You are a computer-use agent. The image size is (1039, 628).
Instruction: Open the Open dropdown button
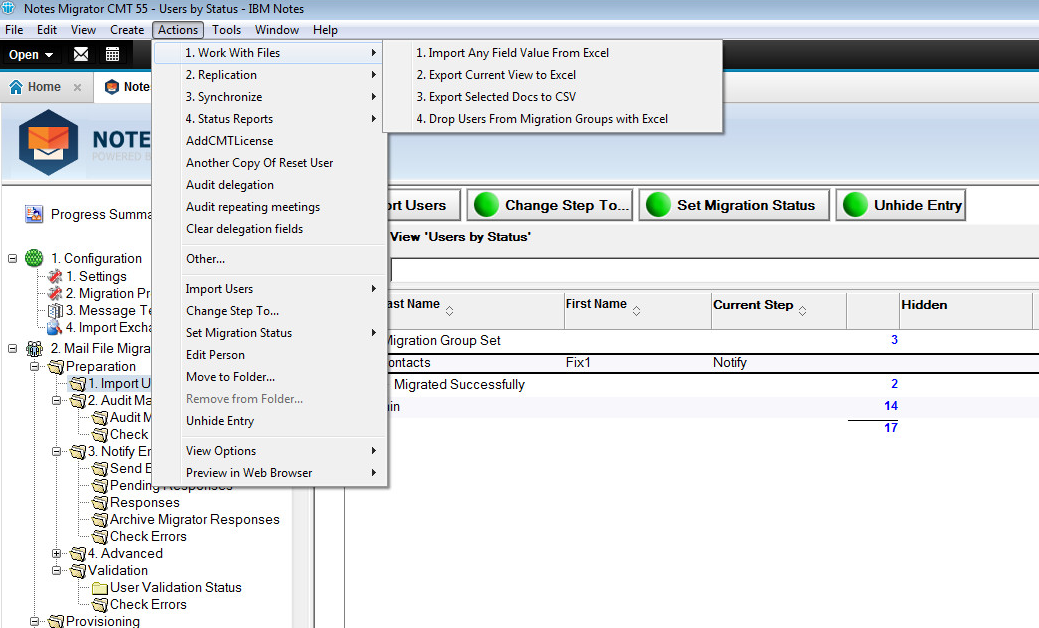(30, 55)
